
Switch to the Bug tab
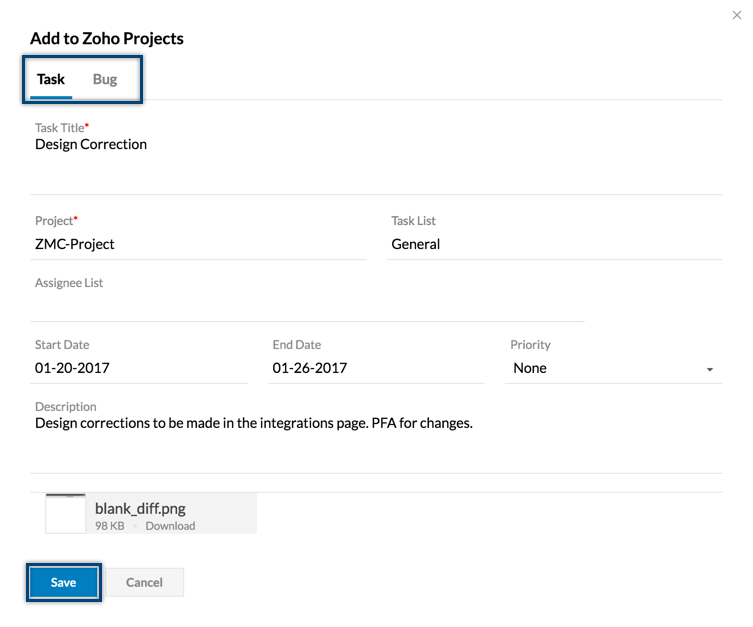point(105,79)
